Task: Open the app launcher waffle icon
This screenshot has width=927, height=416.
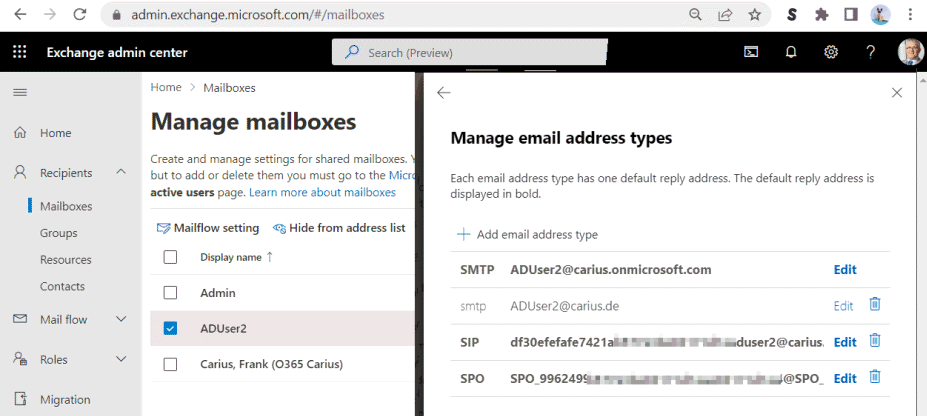Action: (x=20, y=52)
